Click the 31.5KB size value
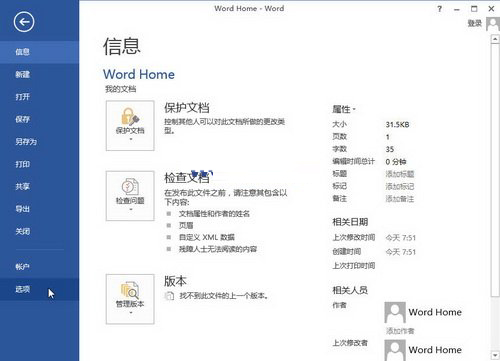Image resolution: width=500 pixels, height=361 pixels. [x=397, y=125]
